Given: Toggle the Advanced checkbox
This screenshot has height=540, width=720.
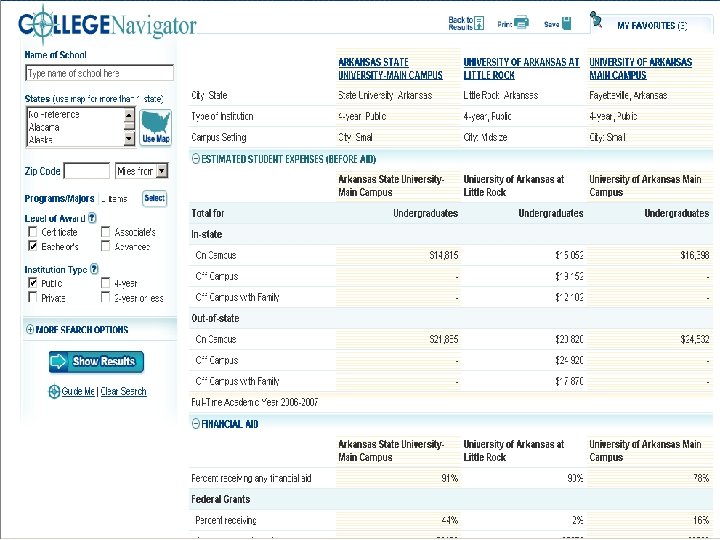Looking at the screenshot, I should tap(105, 246).
